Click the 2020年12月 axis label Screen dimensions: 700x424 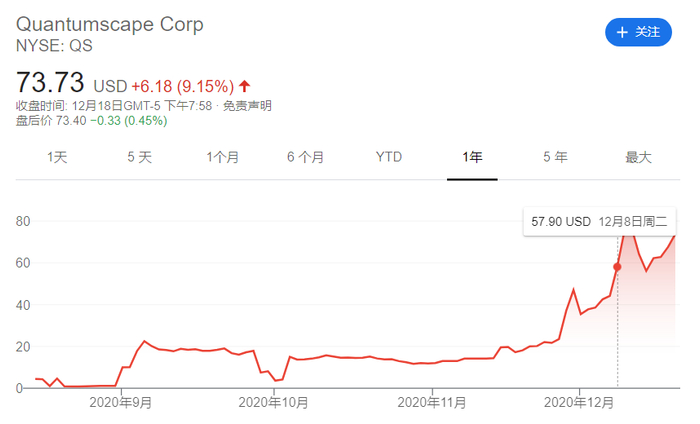point(578,402)
